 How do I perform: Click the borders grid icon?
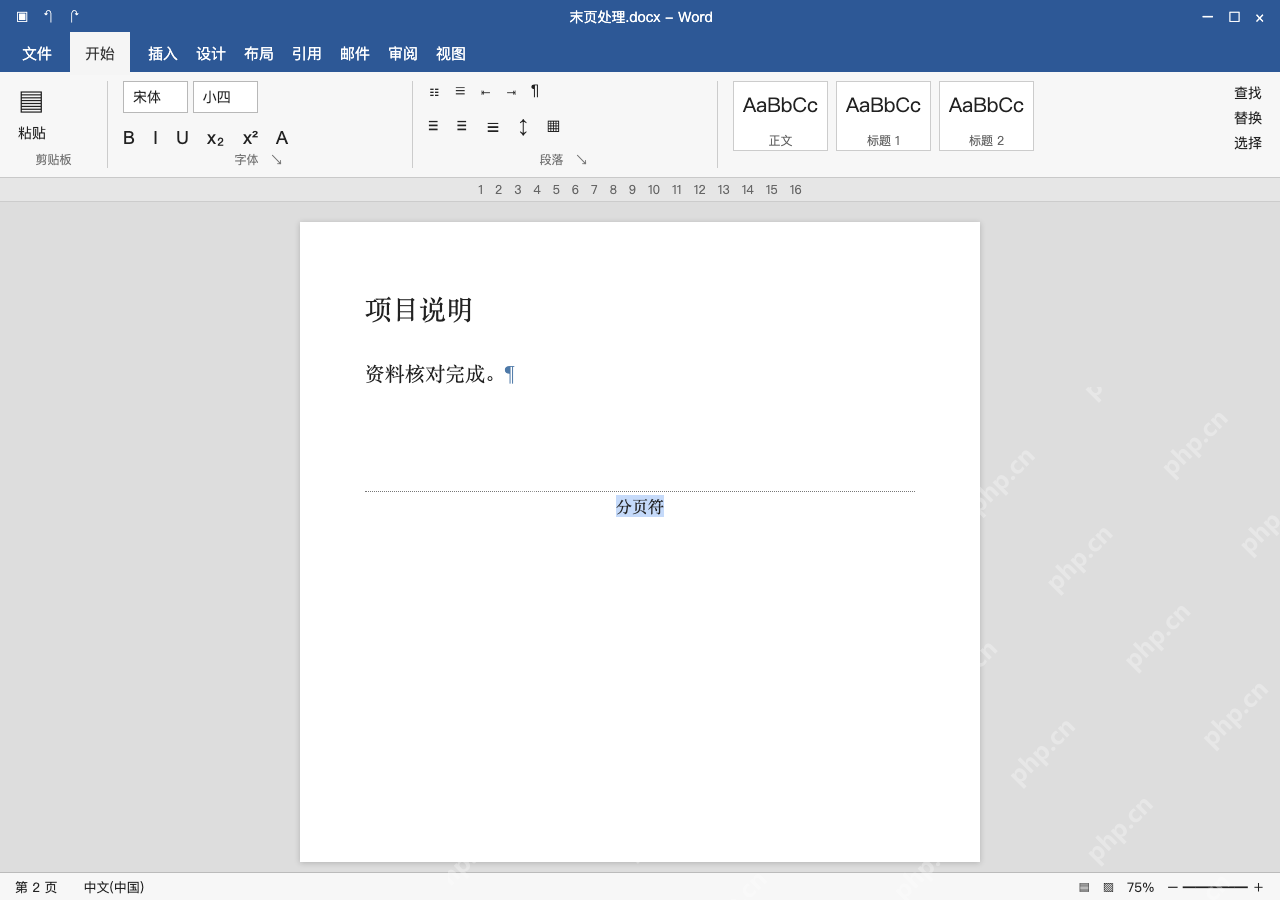(553, 126)
